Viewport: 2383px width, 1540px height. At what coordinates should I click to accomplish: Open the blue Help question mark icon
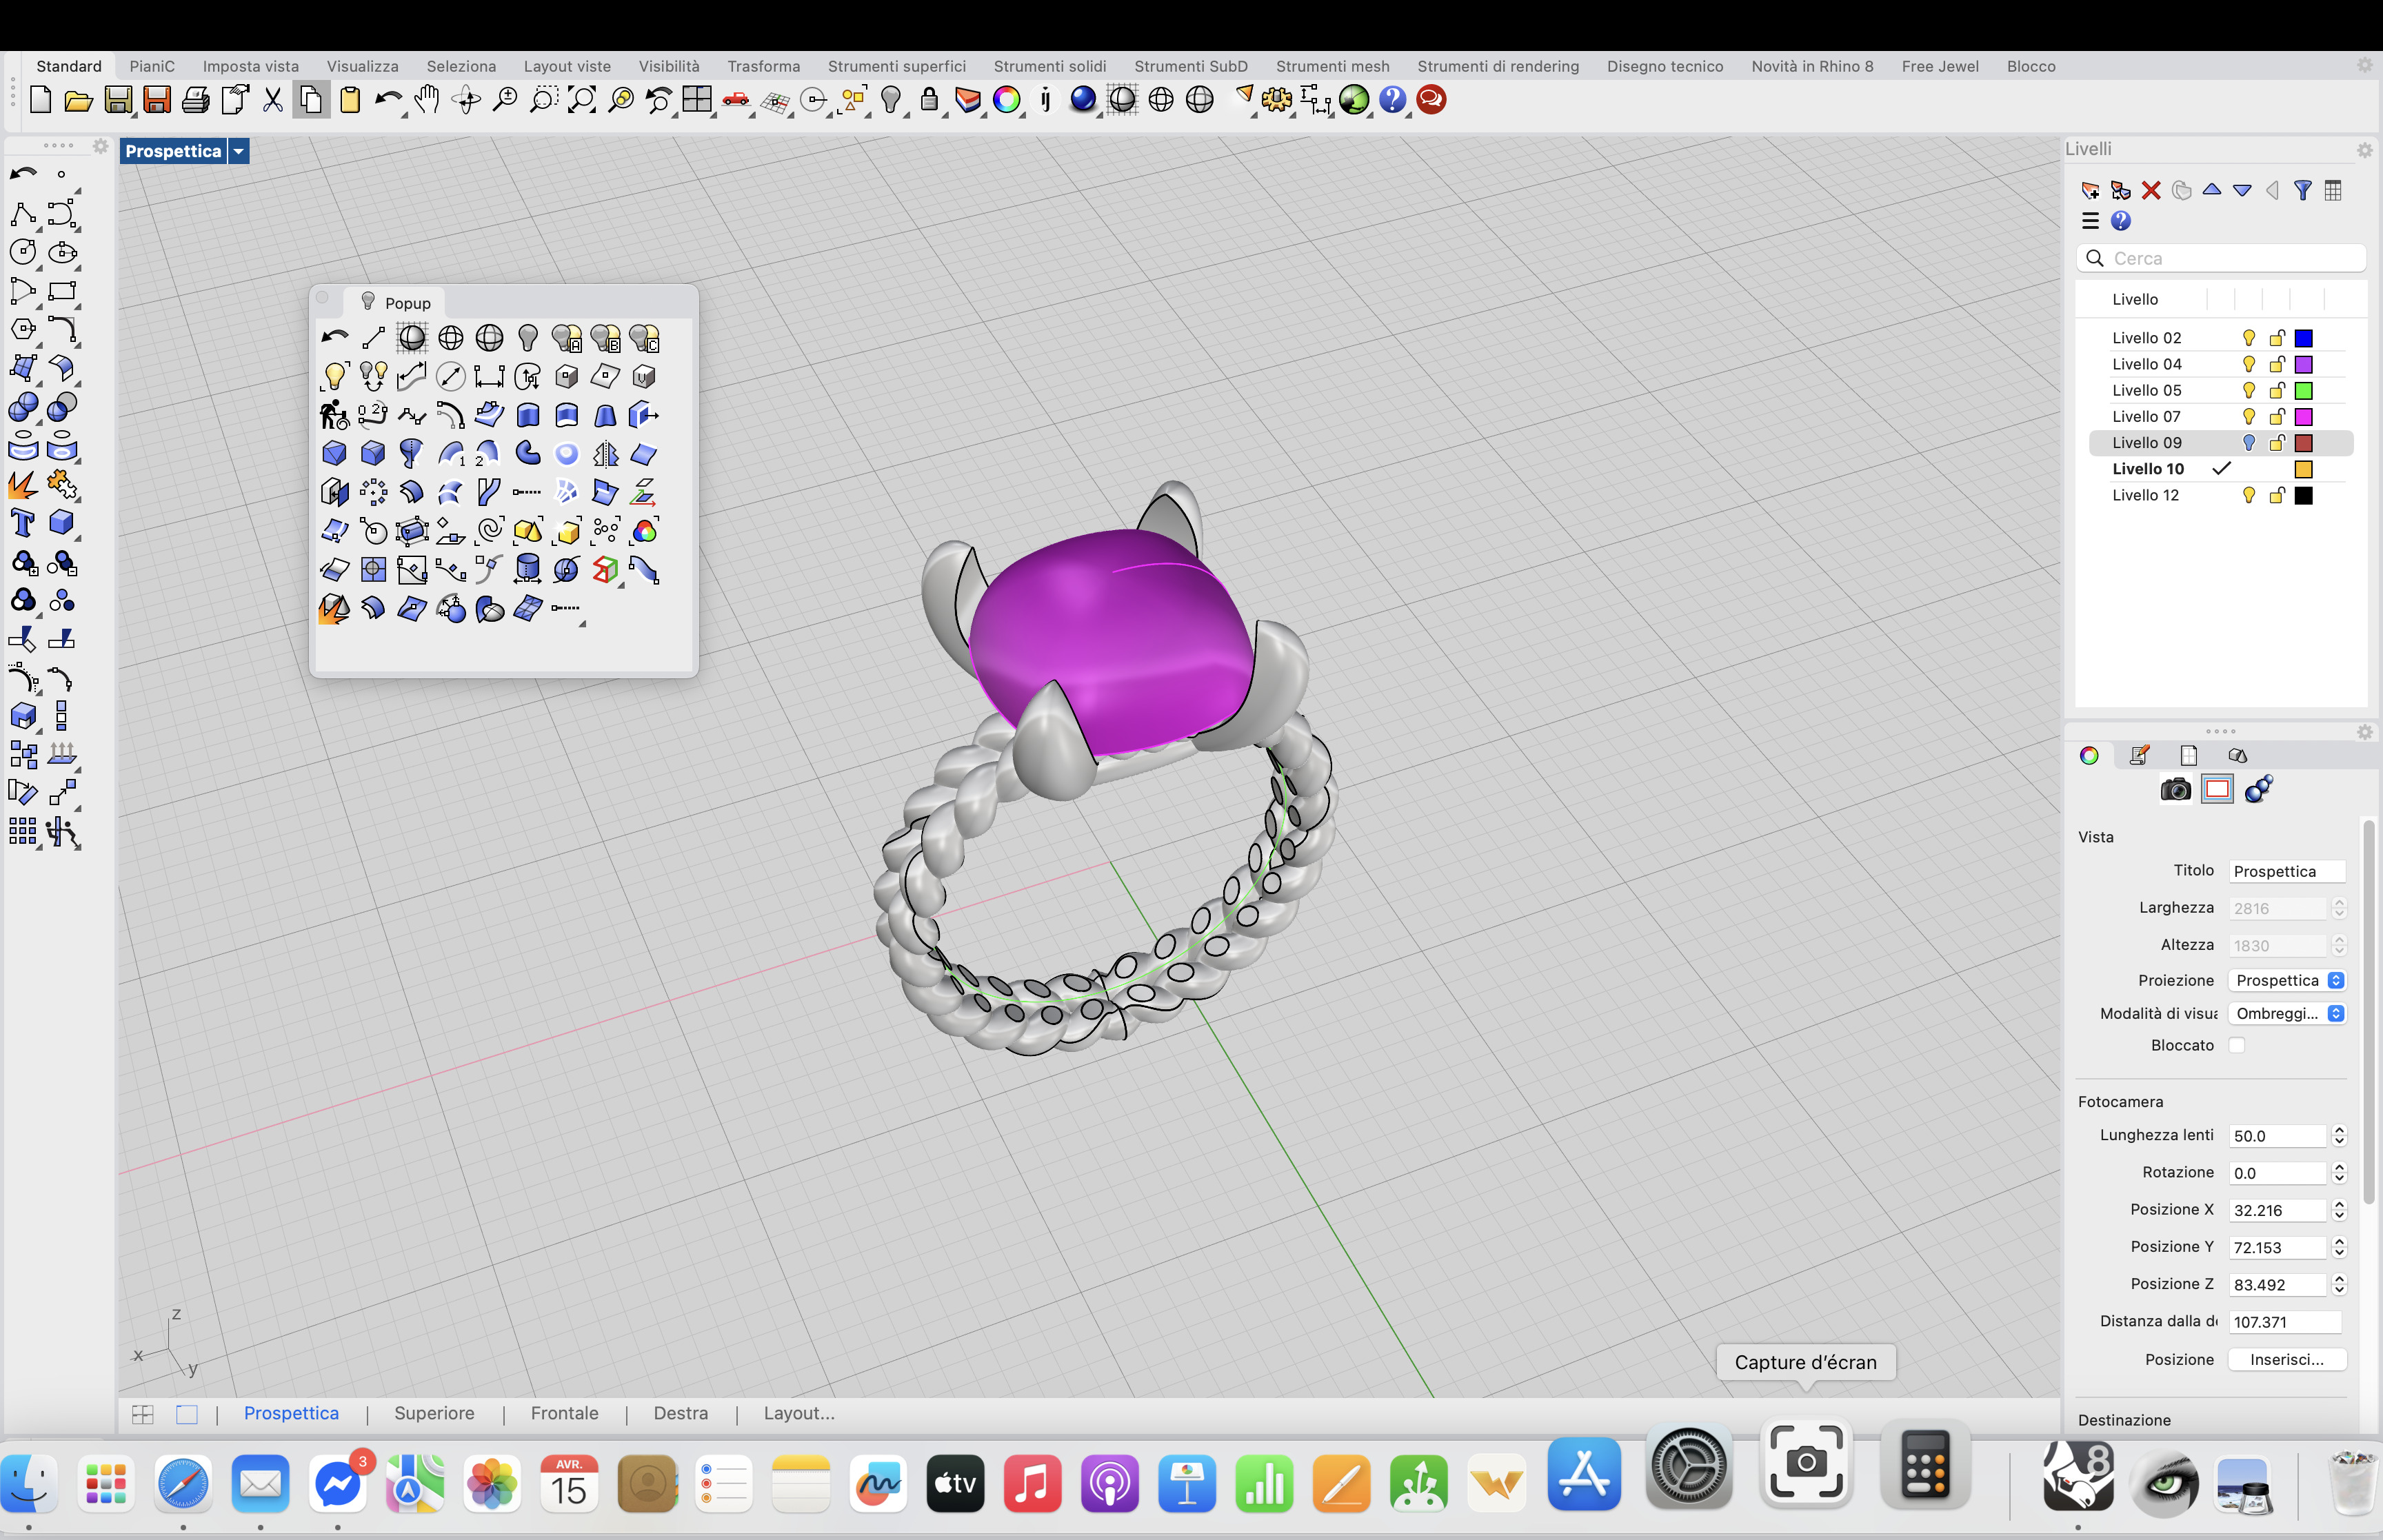[x=1393, y=100]
